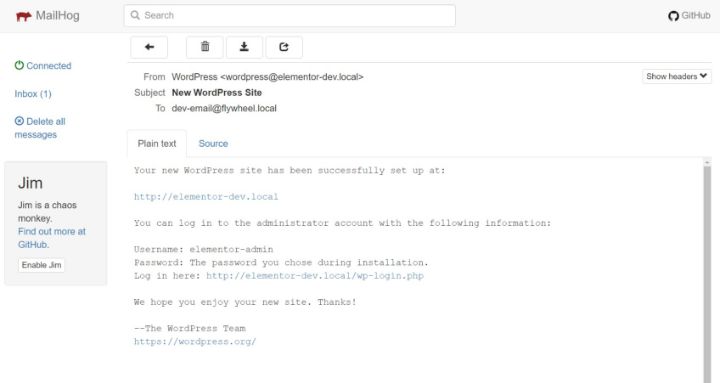Open the wp-login.php login link

(315, 276)
